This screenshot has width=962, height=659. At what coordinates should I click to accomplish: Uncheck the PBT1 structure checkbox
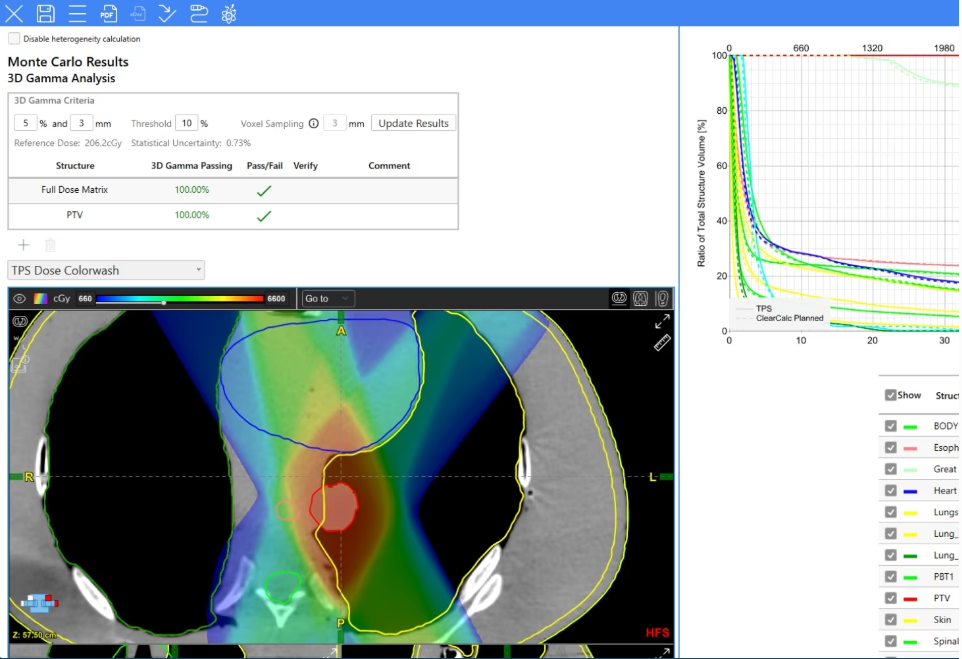[890, 577]
